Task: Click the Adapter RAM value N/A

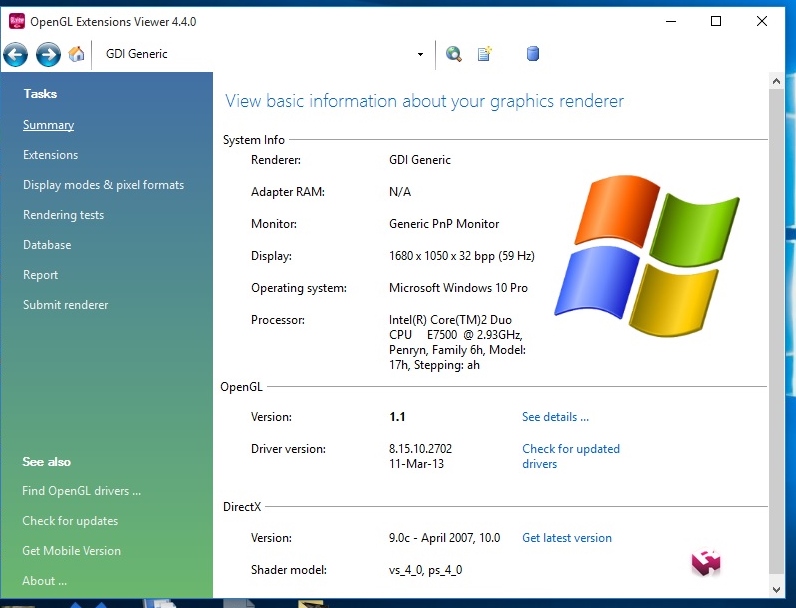Action: (x=400, y=192)
